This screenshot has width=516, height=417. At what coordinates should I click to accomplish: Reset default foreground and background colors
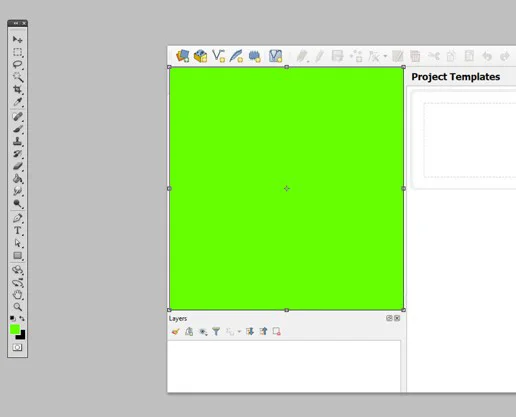[x=12, y=318]
